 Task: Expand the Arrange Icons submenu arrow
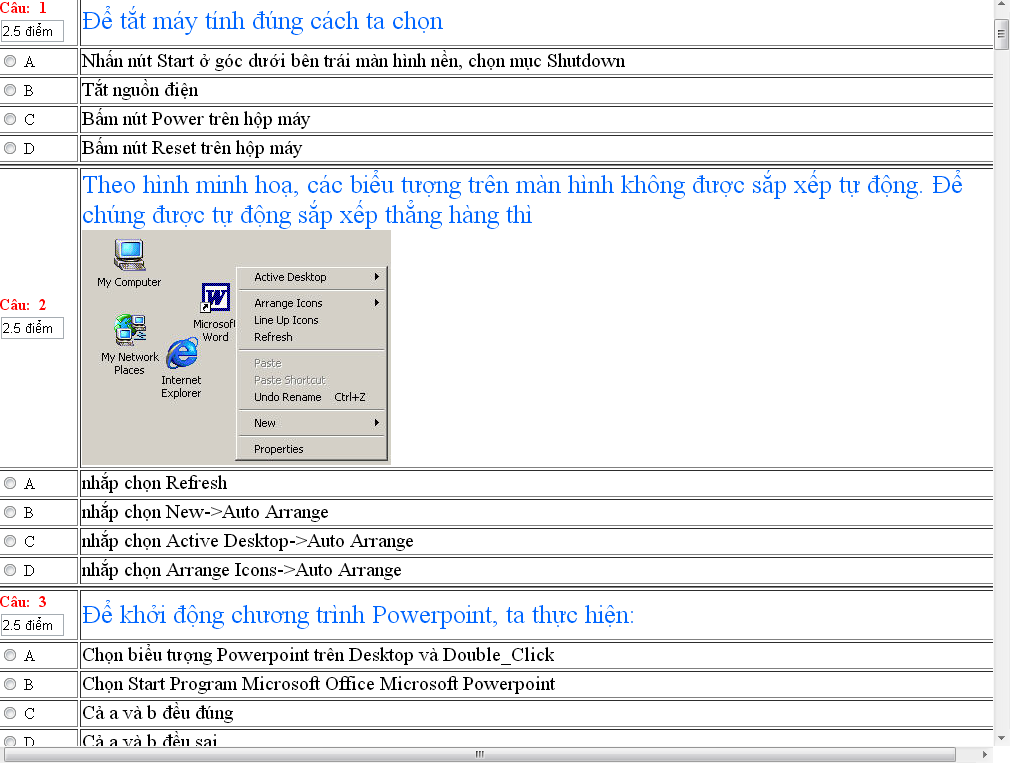[x=377, y=303]
